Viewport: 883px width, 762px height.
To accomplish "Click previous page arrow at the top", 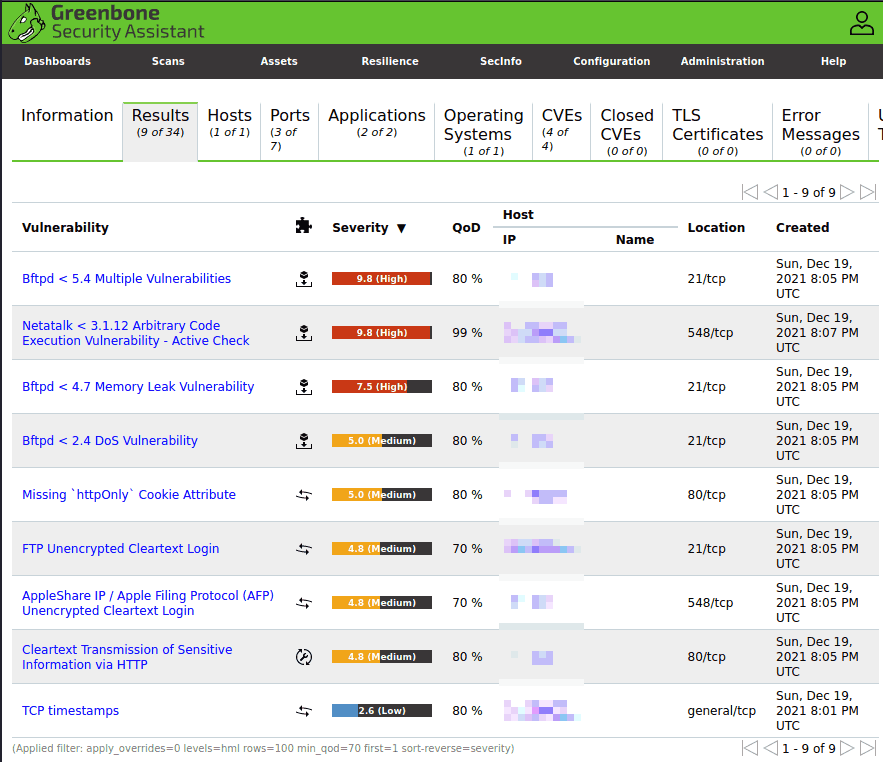I will (770, 192).
